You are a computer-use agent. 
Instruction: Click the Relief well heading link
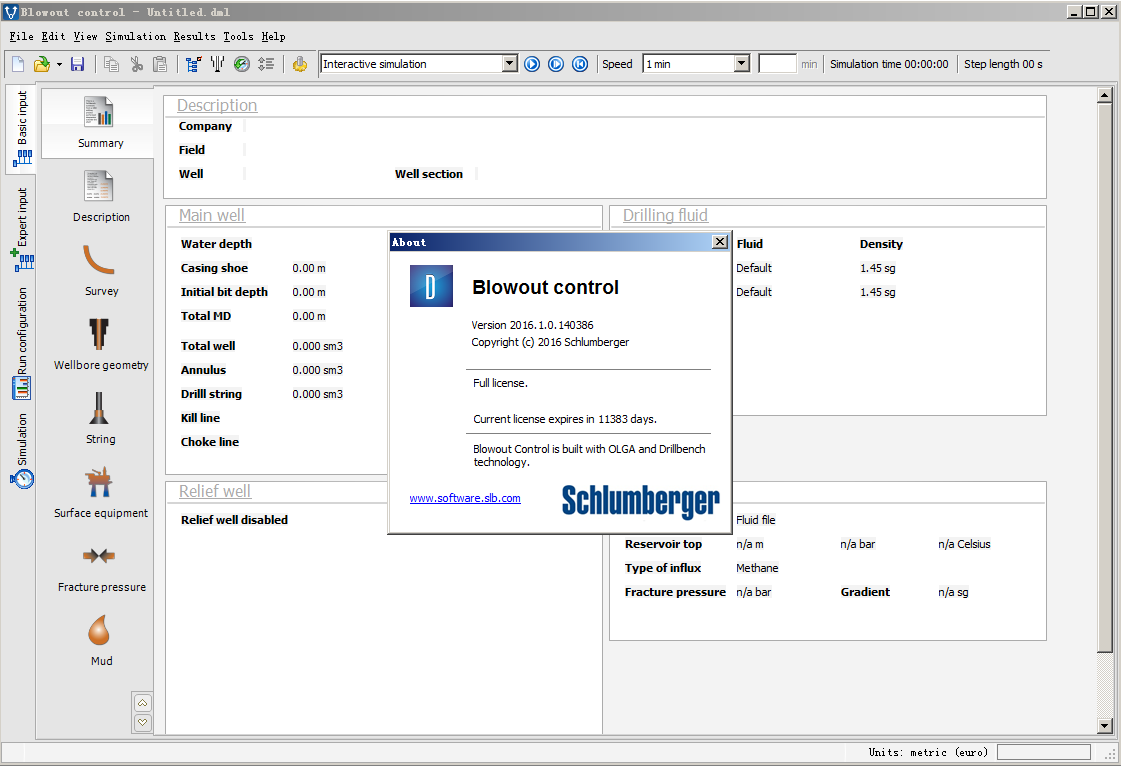214,491
